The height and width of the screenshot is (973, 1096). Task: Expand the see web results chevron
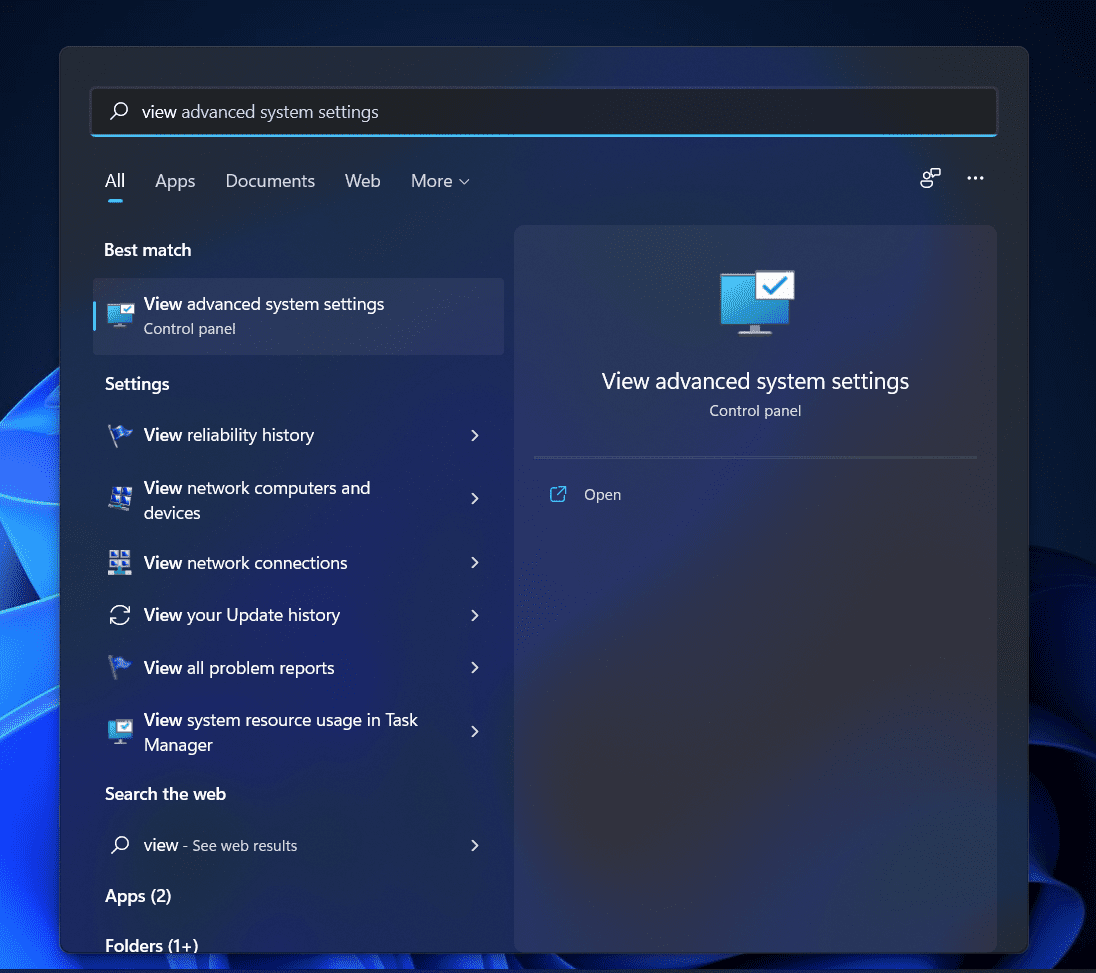(475, 845)
